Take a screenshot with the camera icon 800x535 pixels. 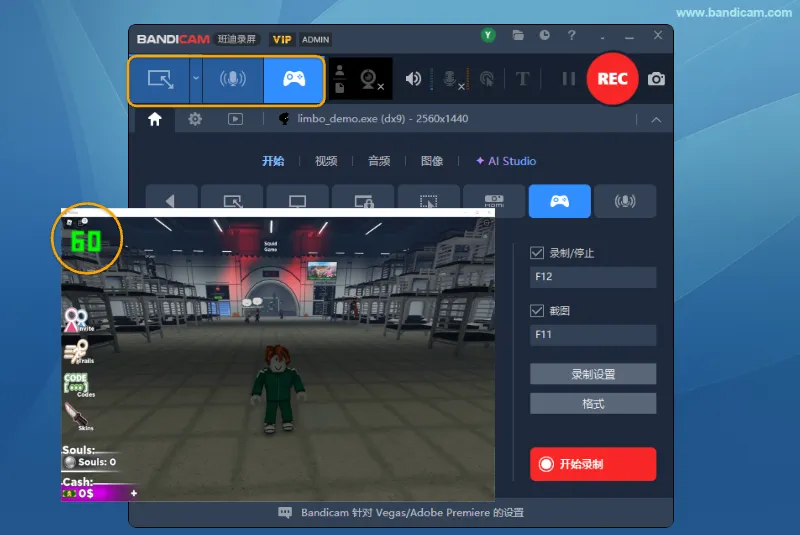656,79
